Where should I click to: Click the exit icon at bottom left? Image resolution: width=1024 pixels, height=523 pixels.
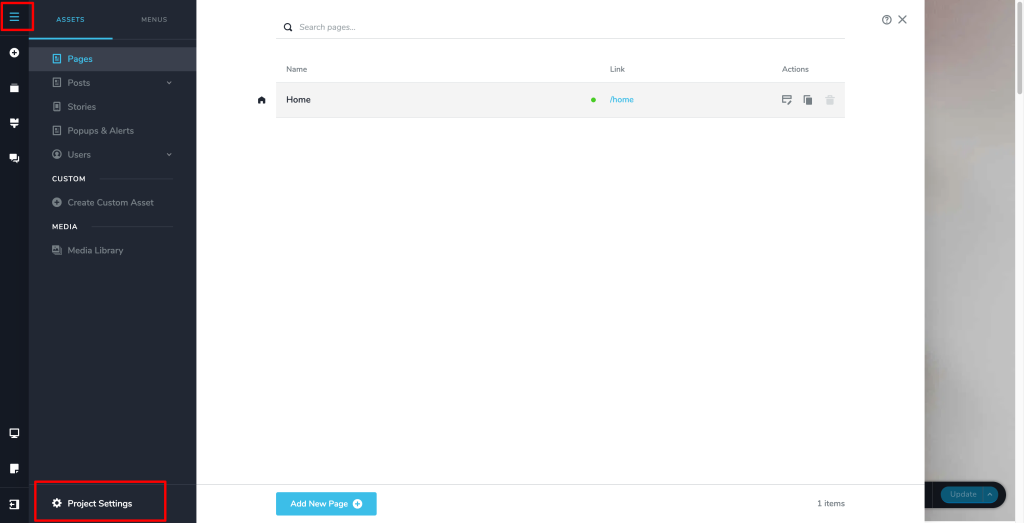coord(14,504)
